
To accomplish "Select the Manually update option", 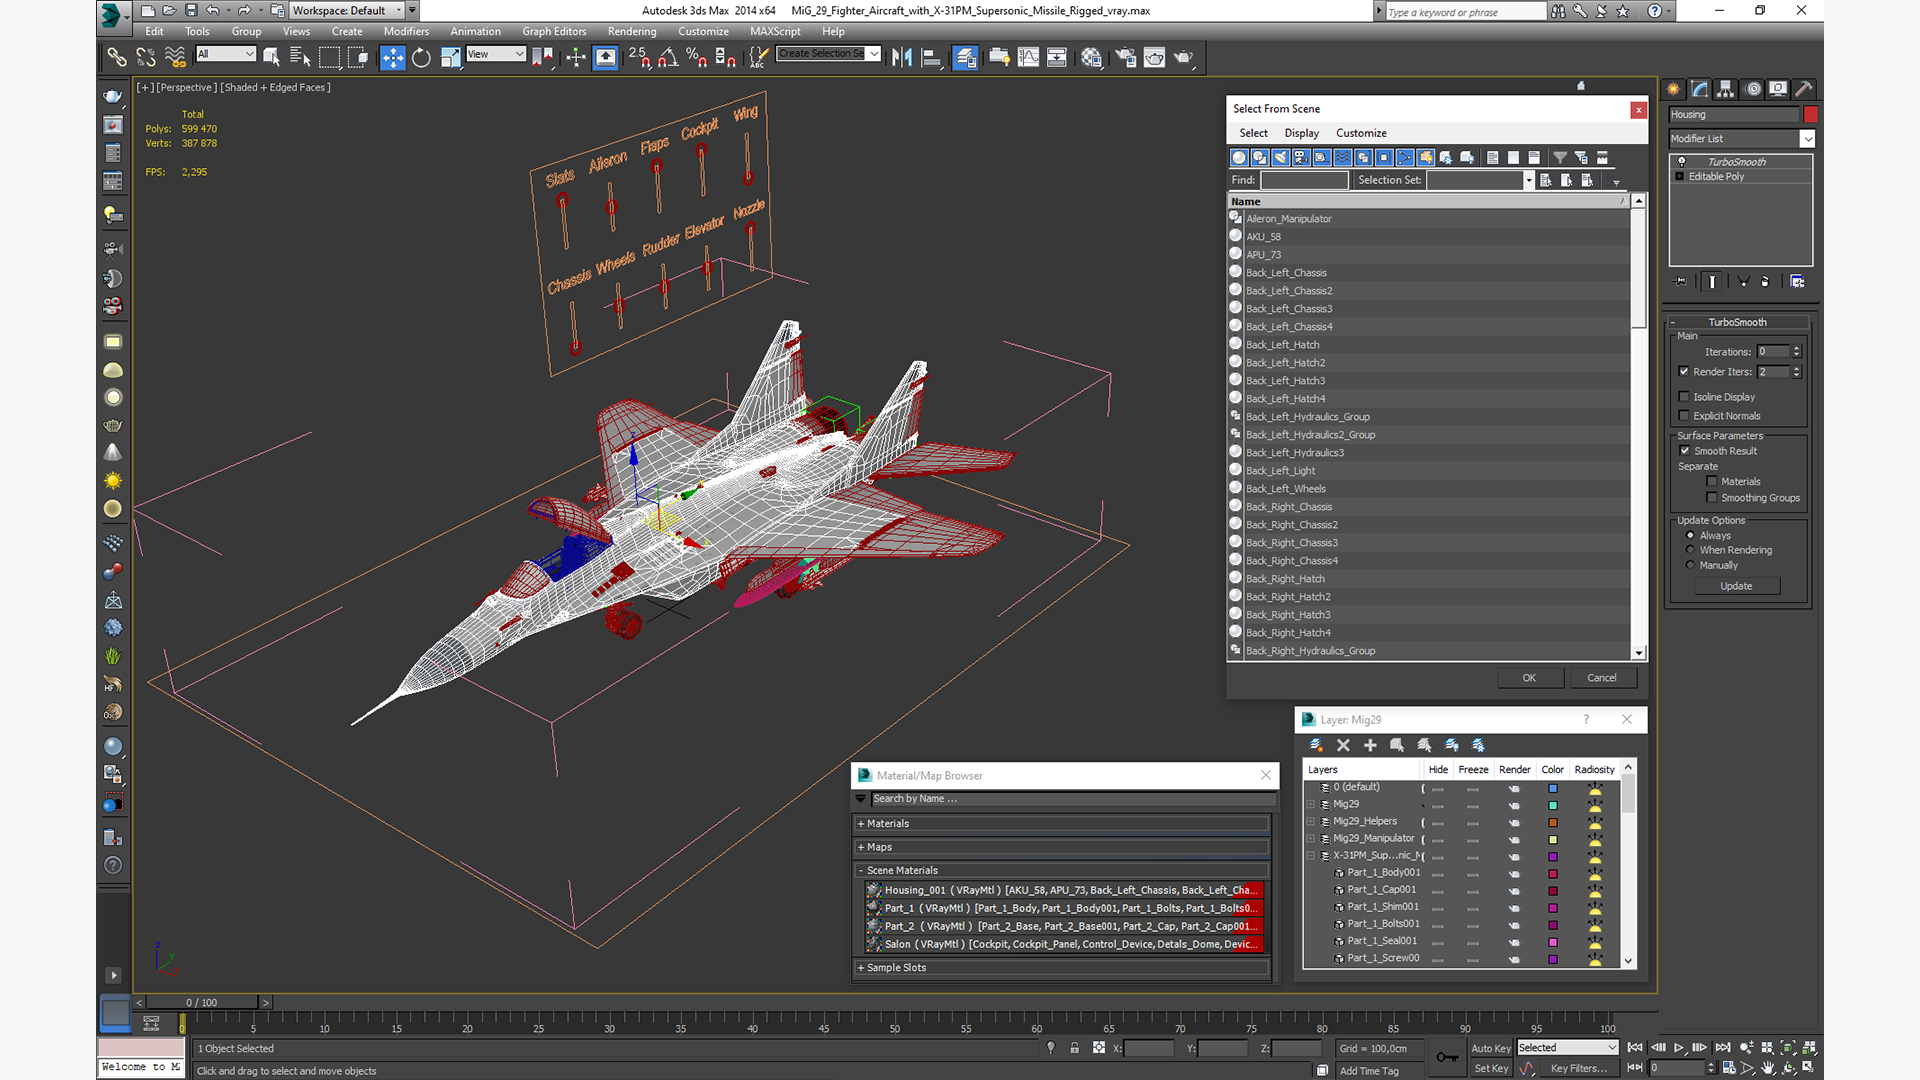I will tap(1691, 565).
